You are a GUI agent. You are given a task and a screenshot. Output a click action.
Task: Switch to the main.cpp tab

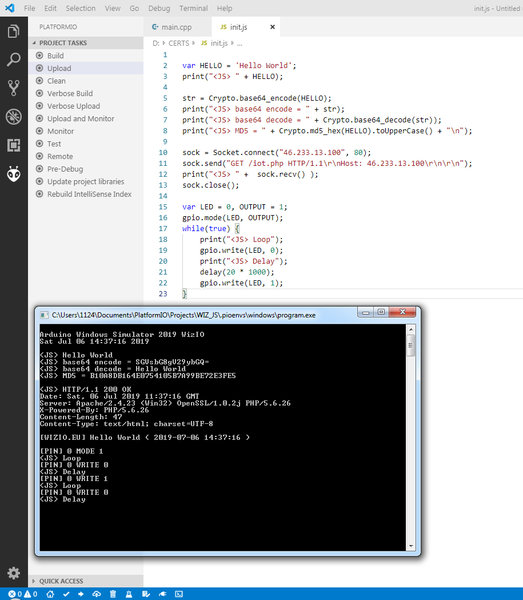(177, 27)
